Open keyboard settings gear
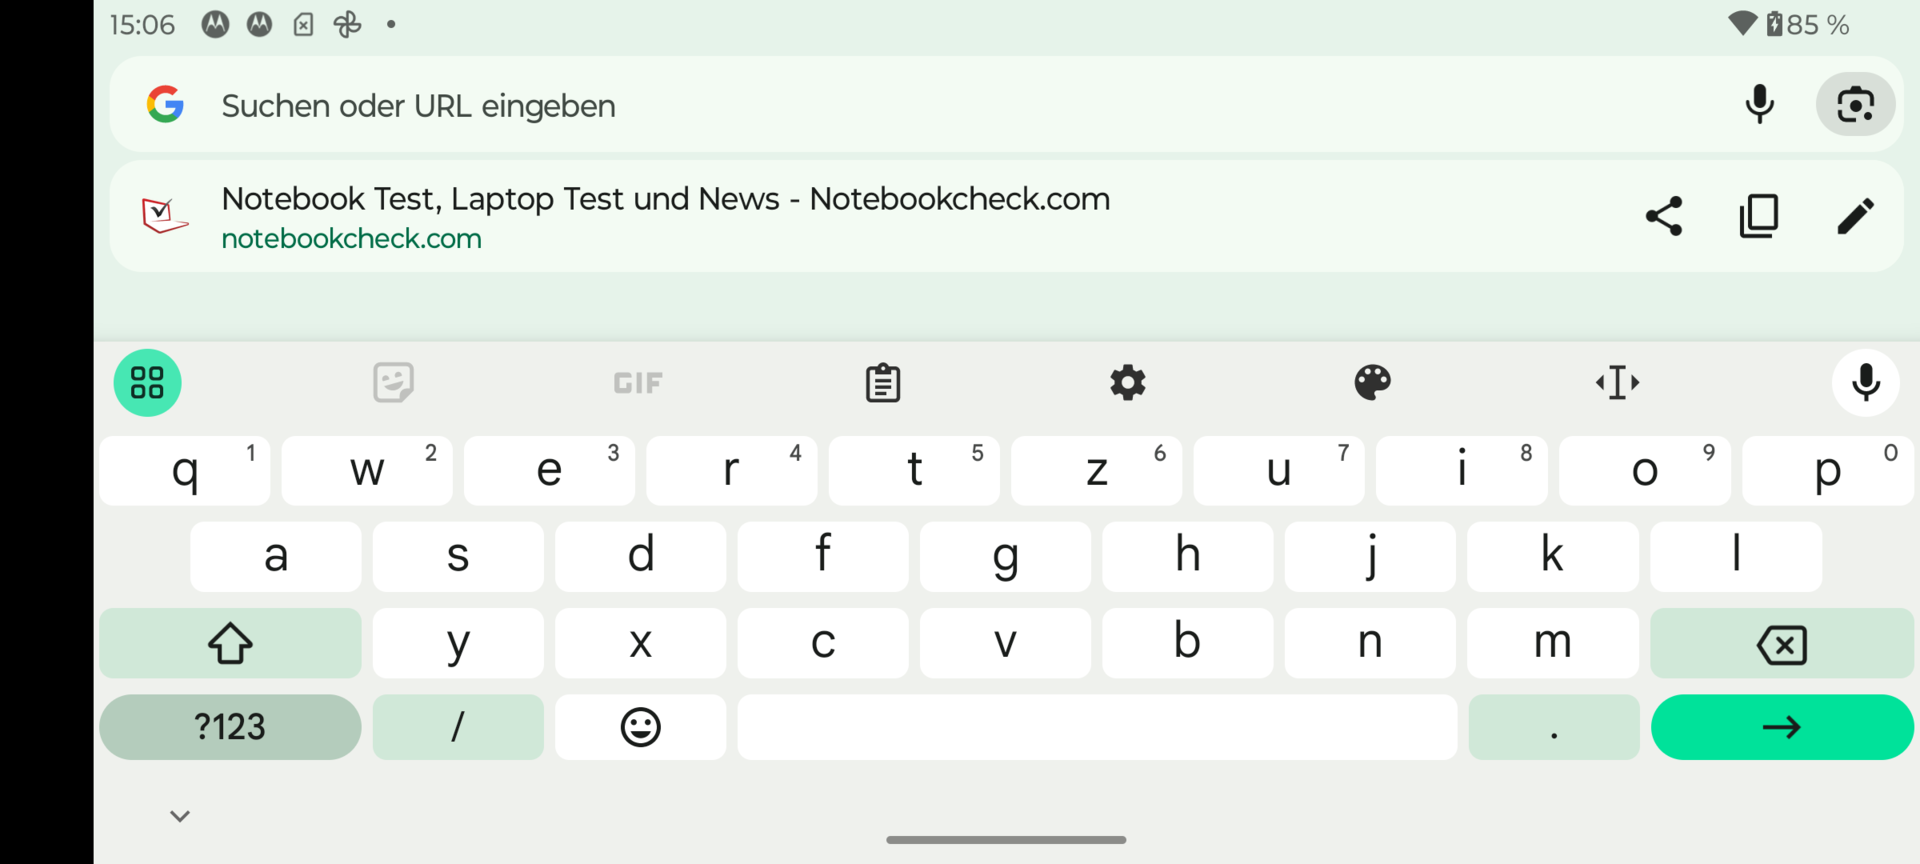Screen dimensions: 1920x864 pos(1128,383)
